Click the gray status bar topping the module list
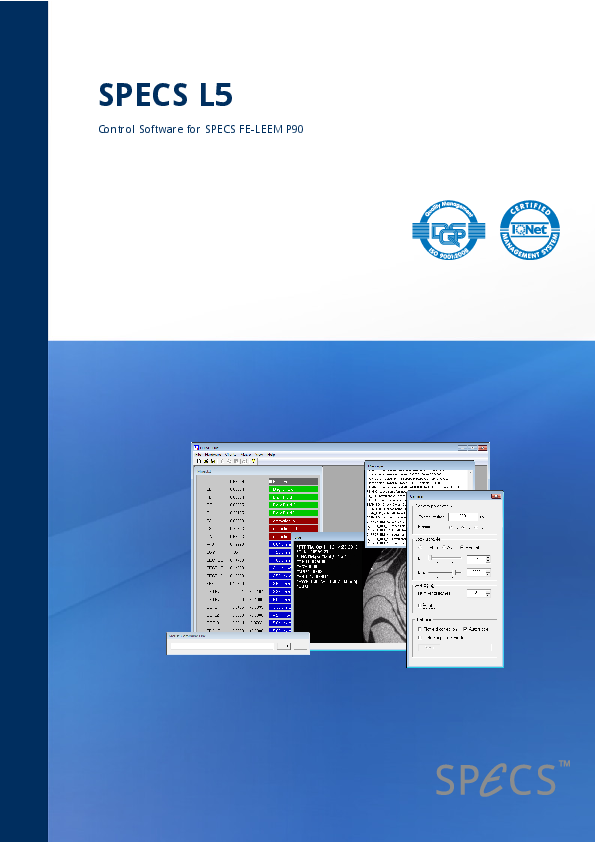Screen dimensions: 595x842 [x=293, y=482]
